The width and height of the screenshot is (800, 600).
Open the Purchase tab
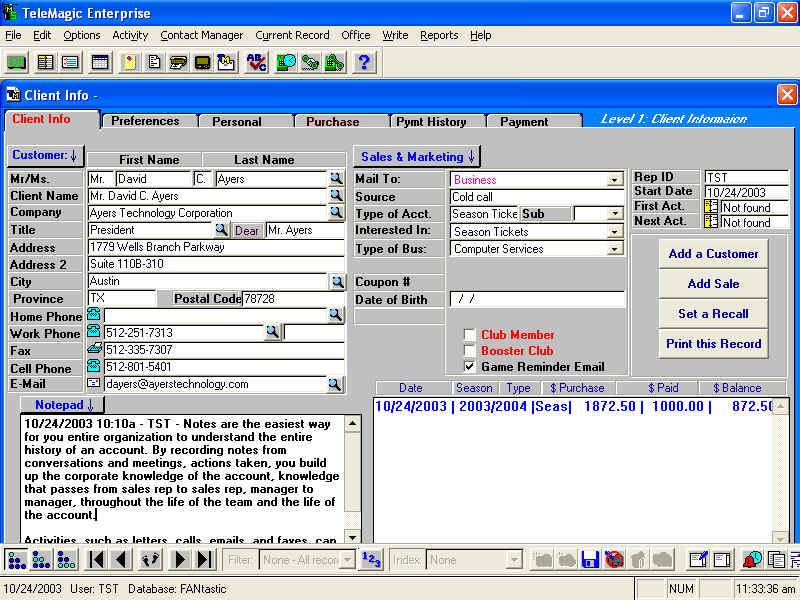[x=333, y=121]
